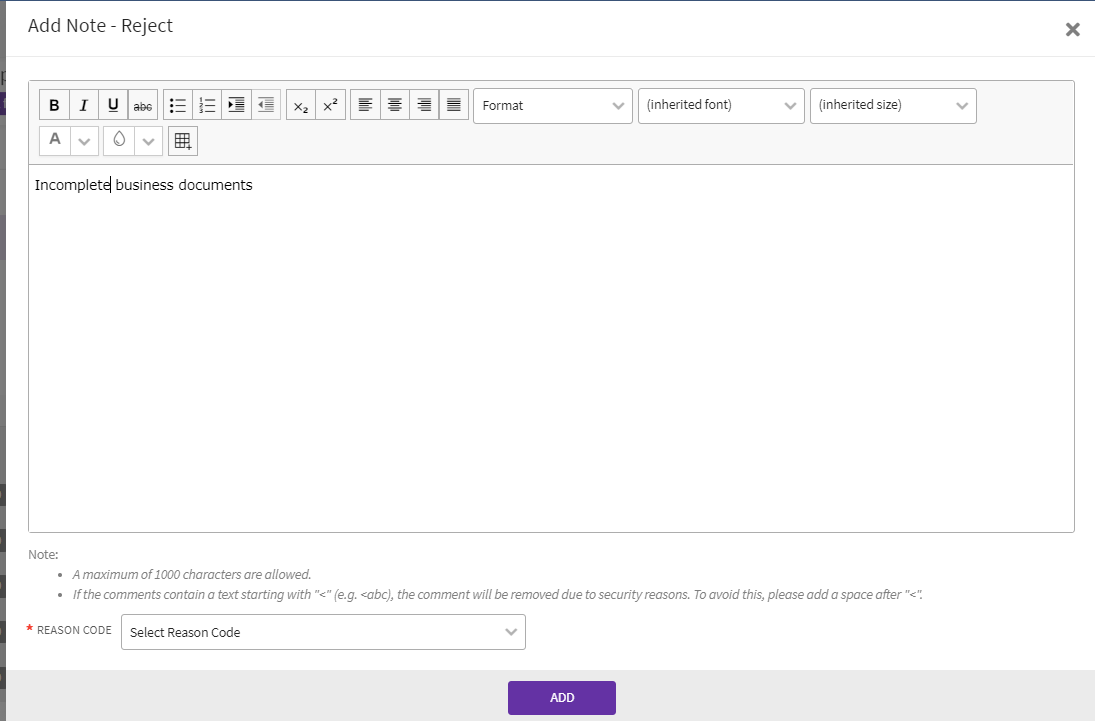Open background color droplet picker
1095x721 pixels.
click(x=119, y=141)
